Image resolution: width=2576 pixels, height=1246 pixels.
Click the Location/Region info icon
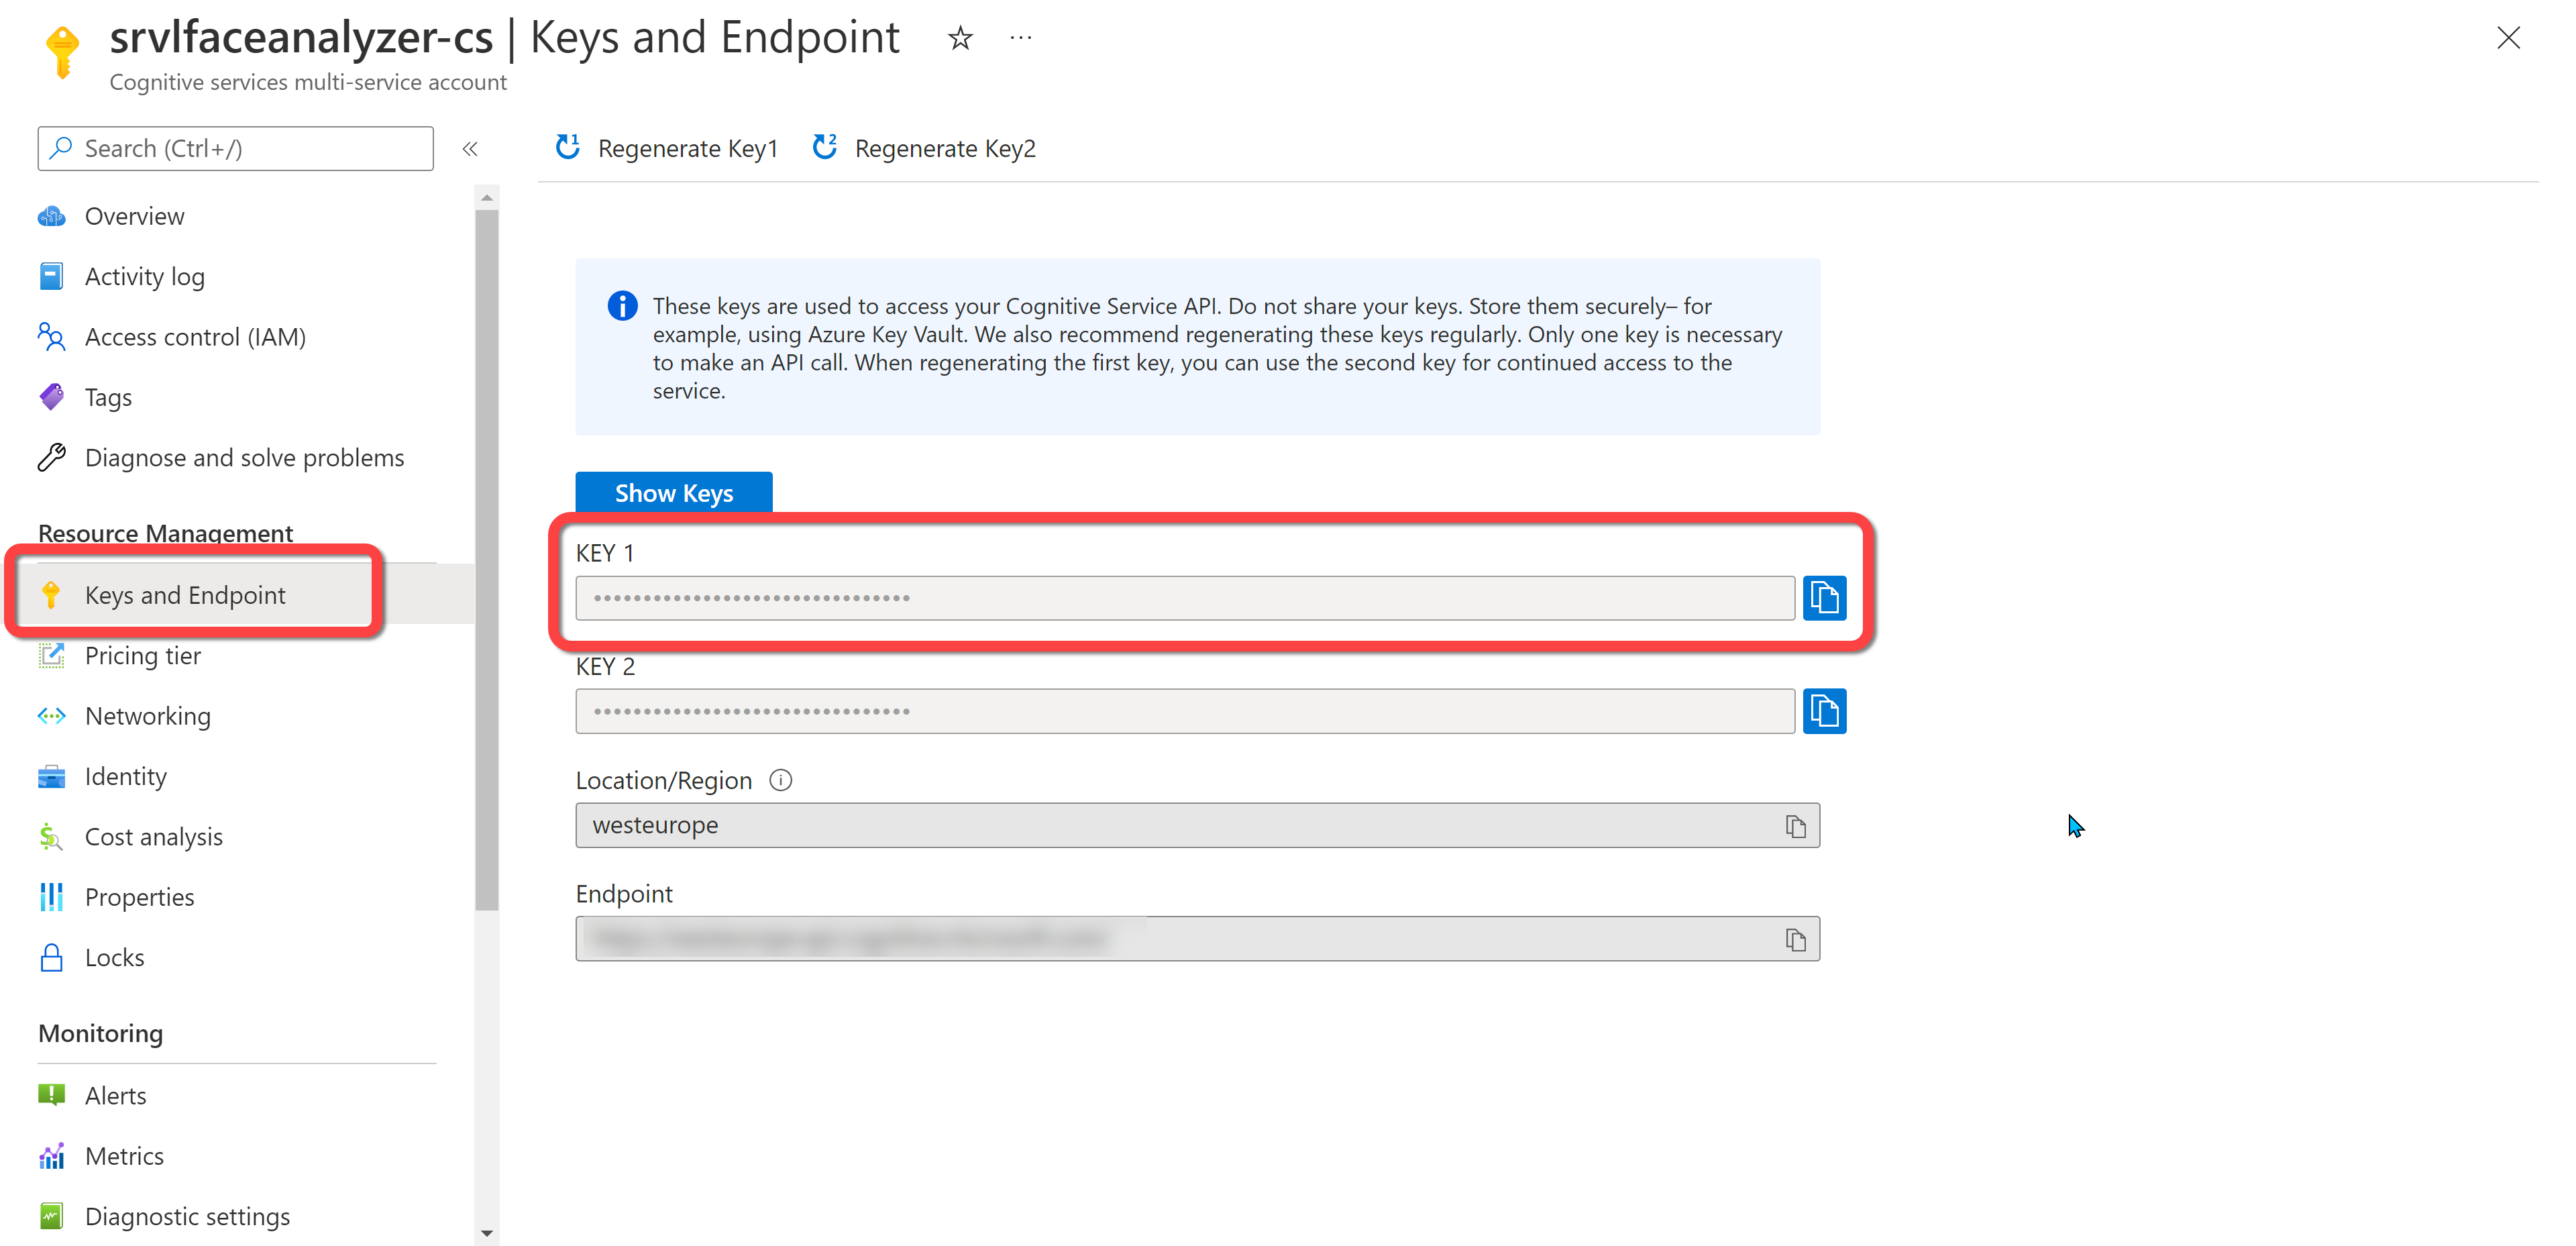click(780, 780)
